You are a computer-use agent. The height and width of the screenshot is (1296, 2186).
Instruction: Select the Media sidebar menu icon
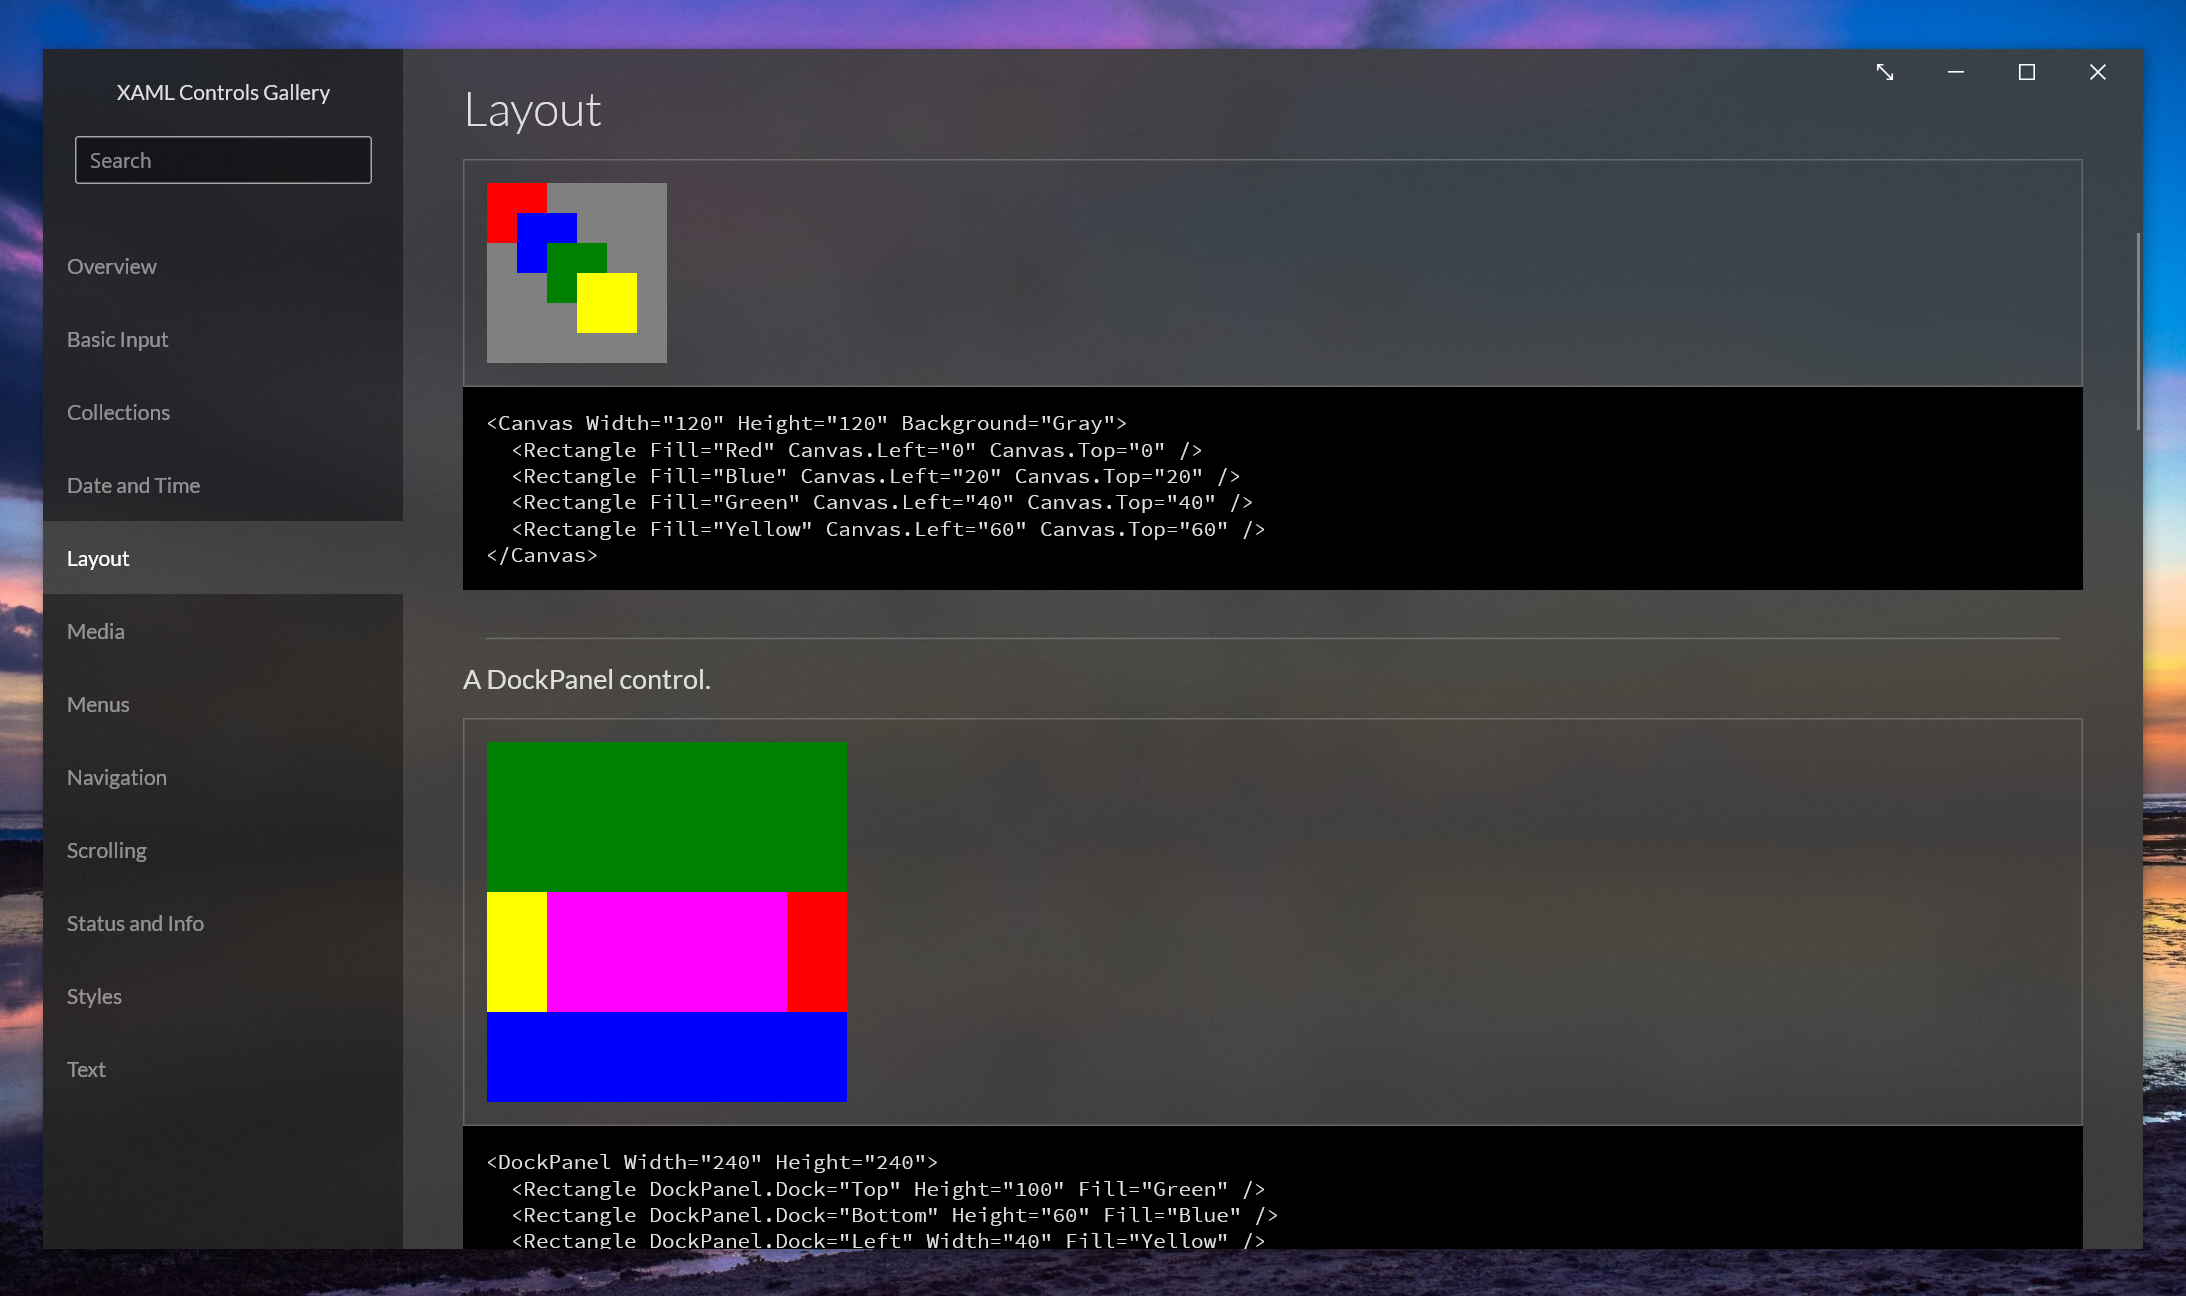(94, 629)
